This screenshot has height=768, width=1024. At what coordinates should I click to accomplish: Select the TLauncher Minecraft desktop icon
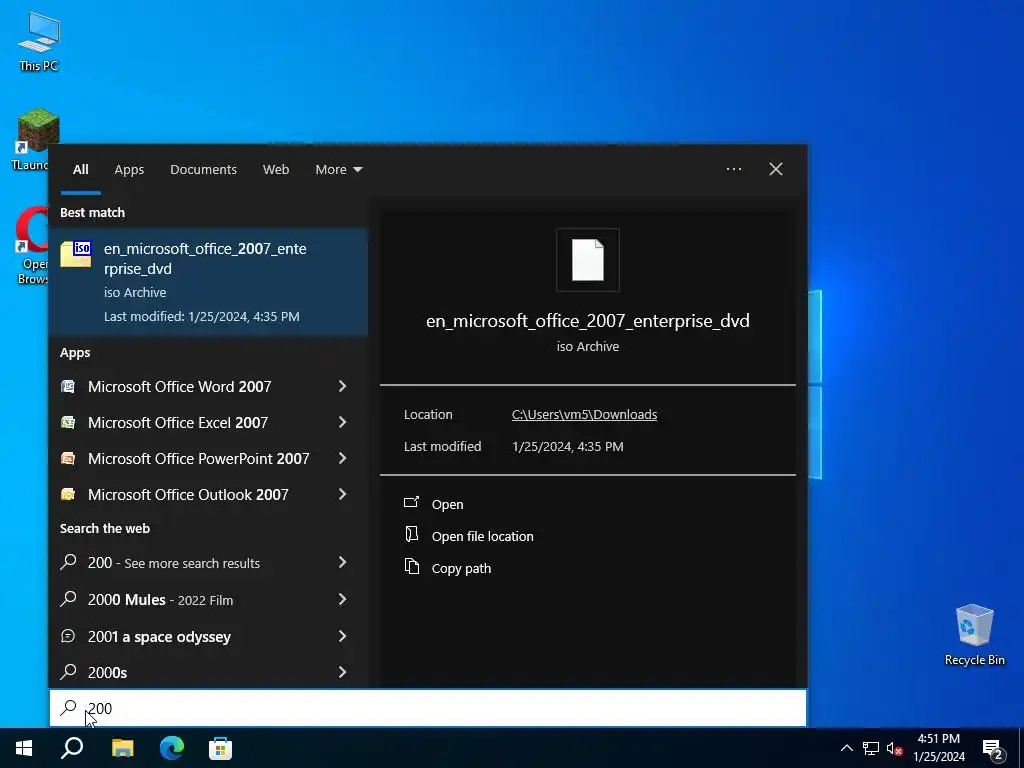click(34, 139)
